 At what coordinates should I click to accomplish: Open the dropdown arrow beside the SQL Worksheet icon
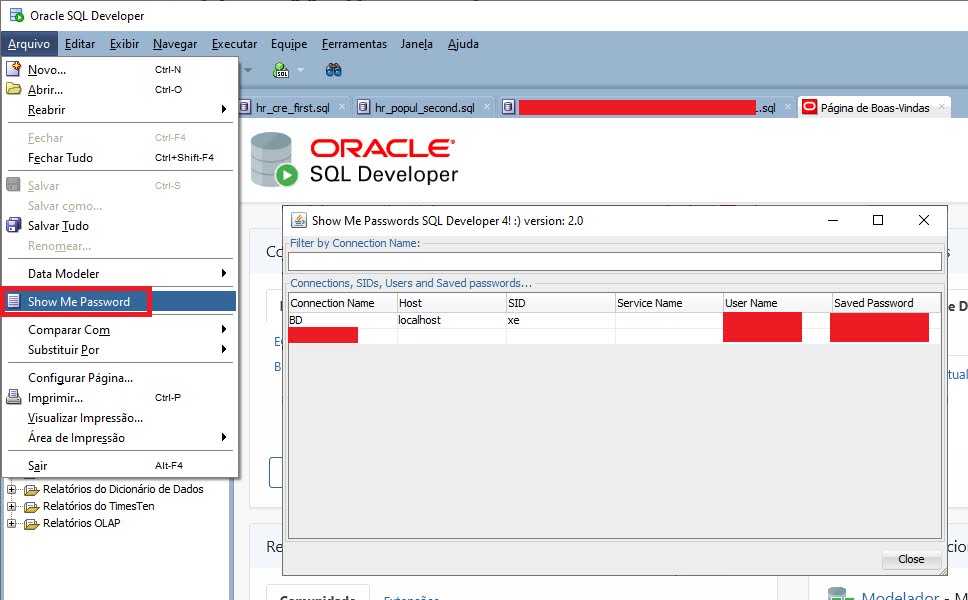tap(300, 70)
